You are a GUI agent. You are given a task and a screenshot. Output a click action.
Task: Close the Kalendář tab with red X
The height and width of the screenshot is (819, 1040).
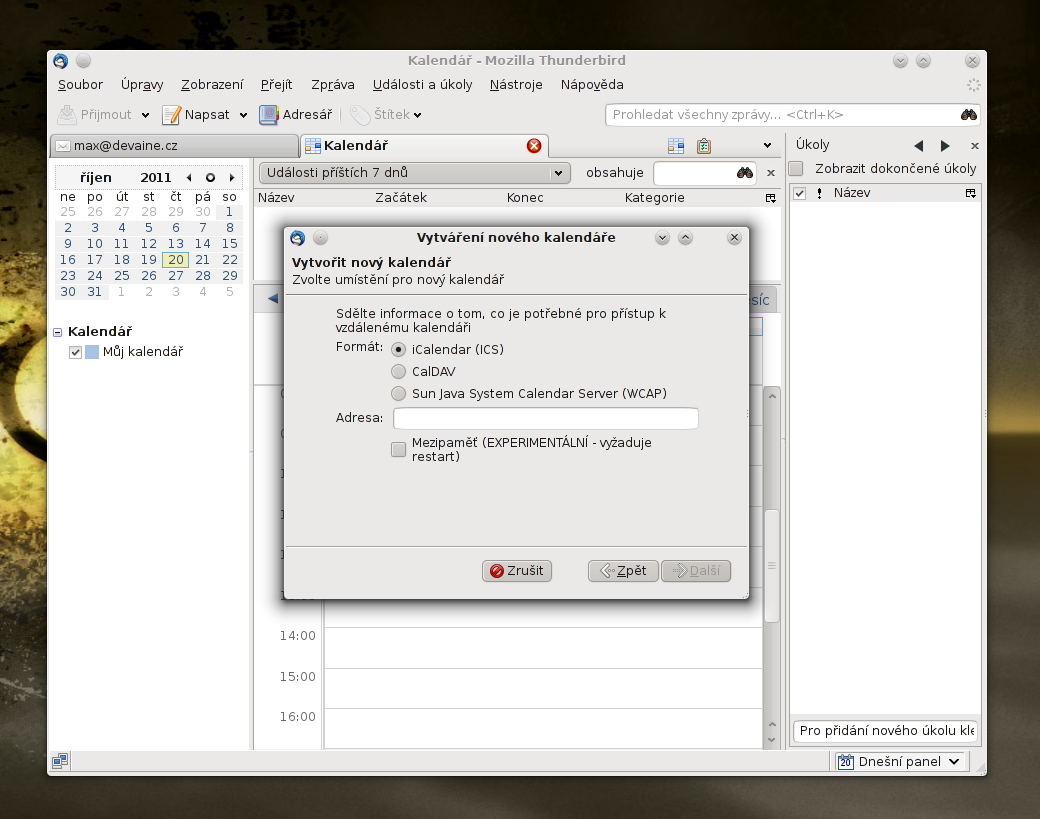click(x=533, y=146)
